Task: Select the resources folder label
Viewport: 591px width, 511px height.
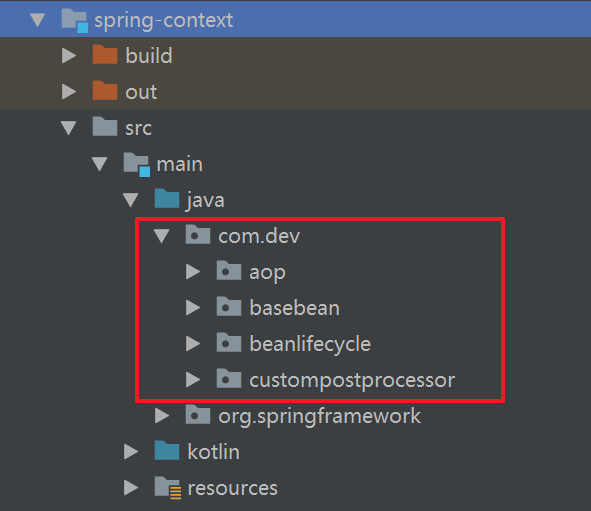Action: click(x=233, y=488)
